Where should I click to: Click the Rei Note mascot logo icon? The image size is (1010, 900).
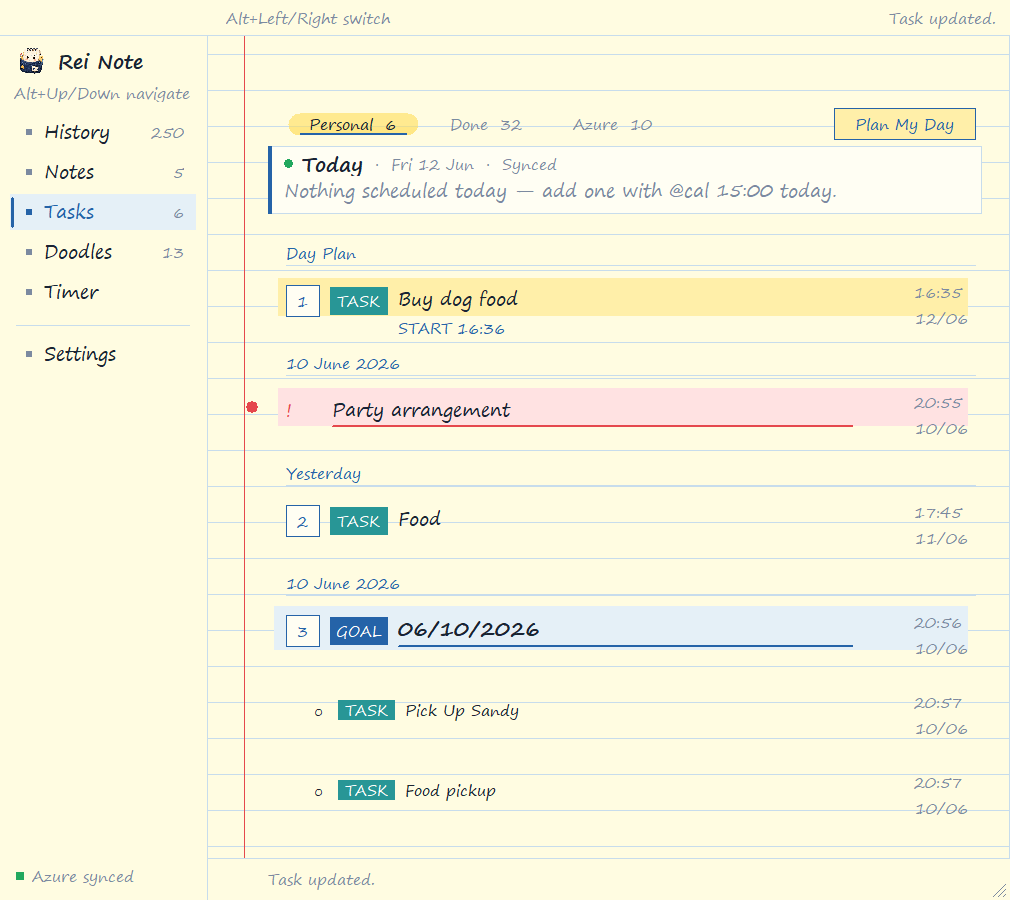click(31, 61)
